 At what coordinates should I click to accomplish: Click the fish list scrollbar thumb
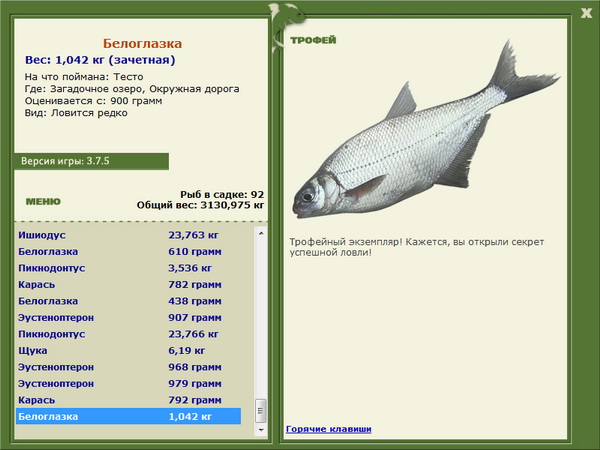pyautogui.click(x=261, y=411)
